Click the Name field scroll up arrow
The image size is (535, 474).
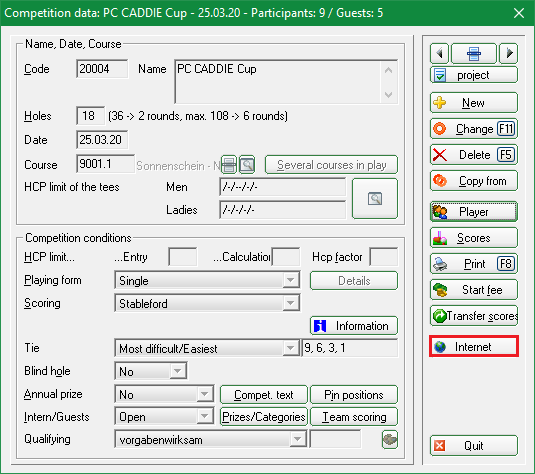pyautogui.click(x=388, y=71)
